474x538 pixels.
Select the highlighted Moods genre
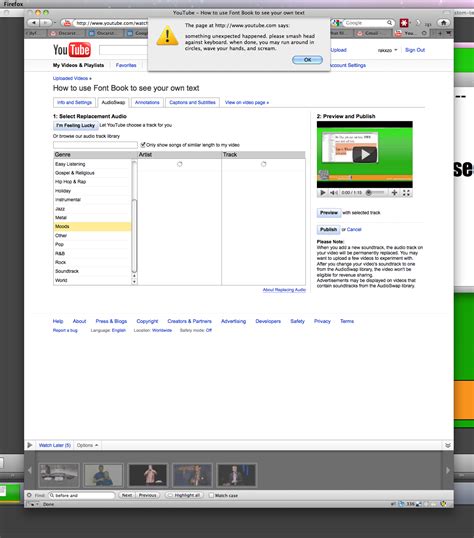click(92, 226)
